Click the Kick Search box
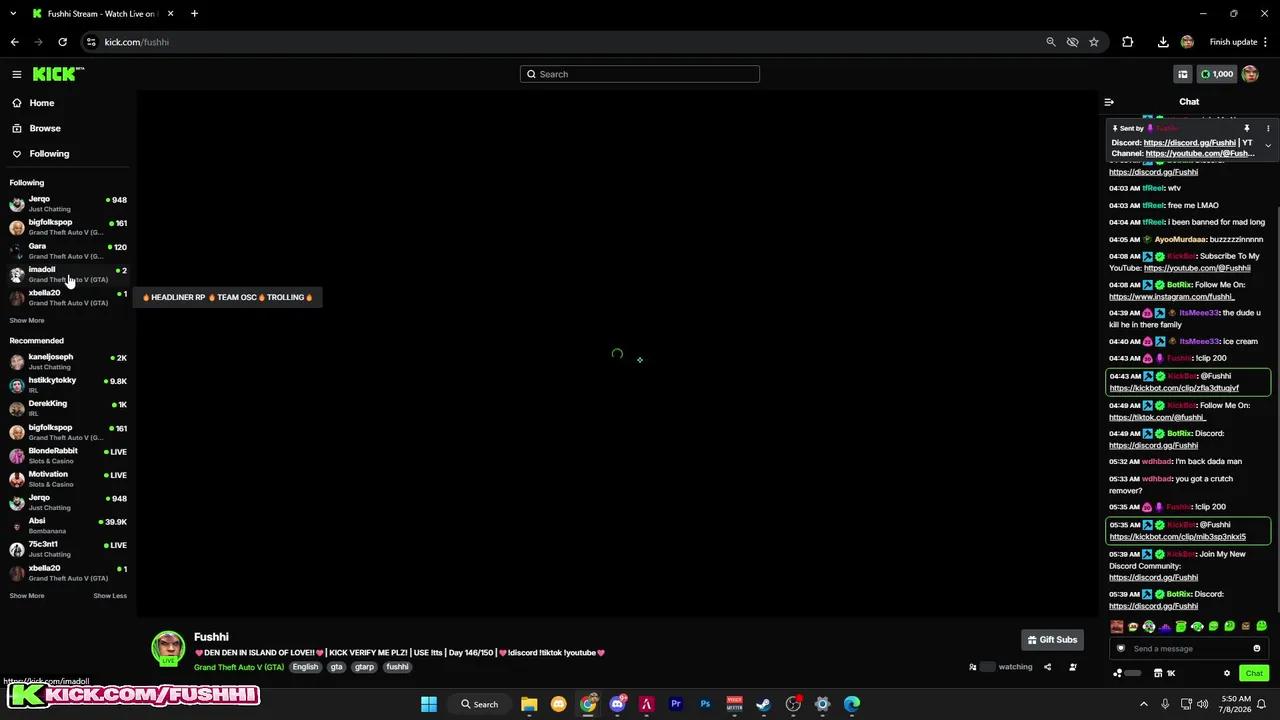 [x=640, y=74]
